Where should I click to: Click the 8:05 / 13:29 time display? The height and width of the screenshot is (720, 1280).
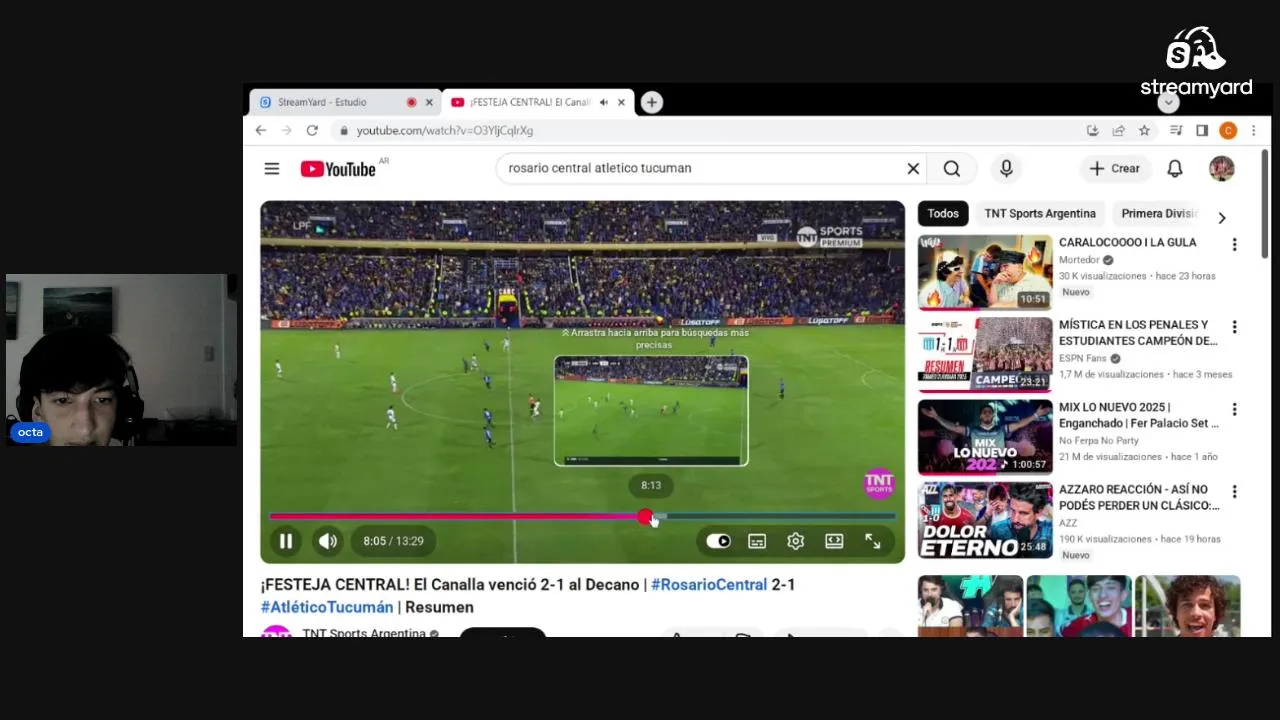394,541
